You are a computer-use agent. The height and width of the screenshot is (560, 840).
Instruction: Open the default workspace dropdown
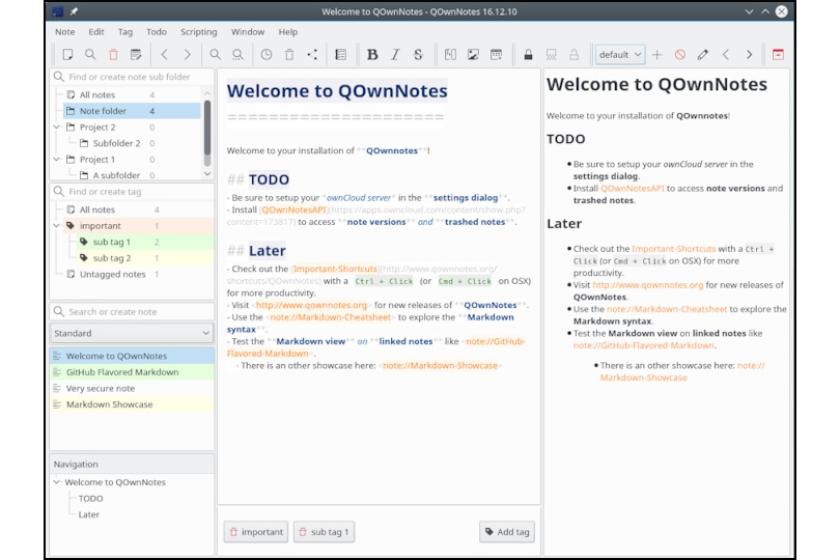pos(620,54)
